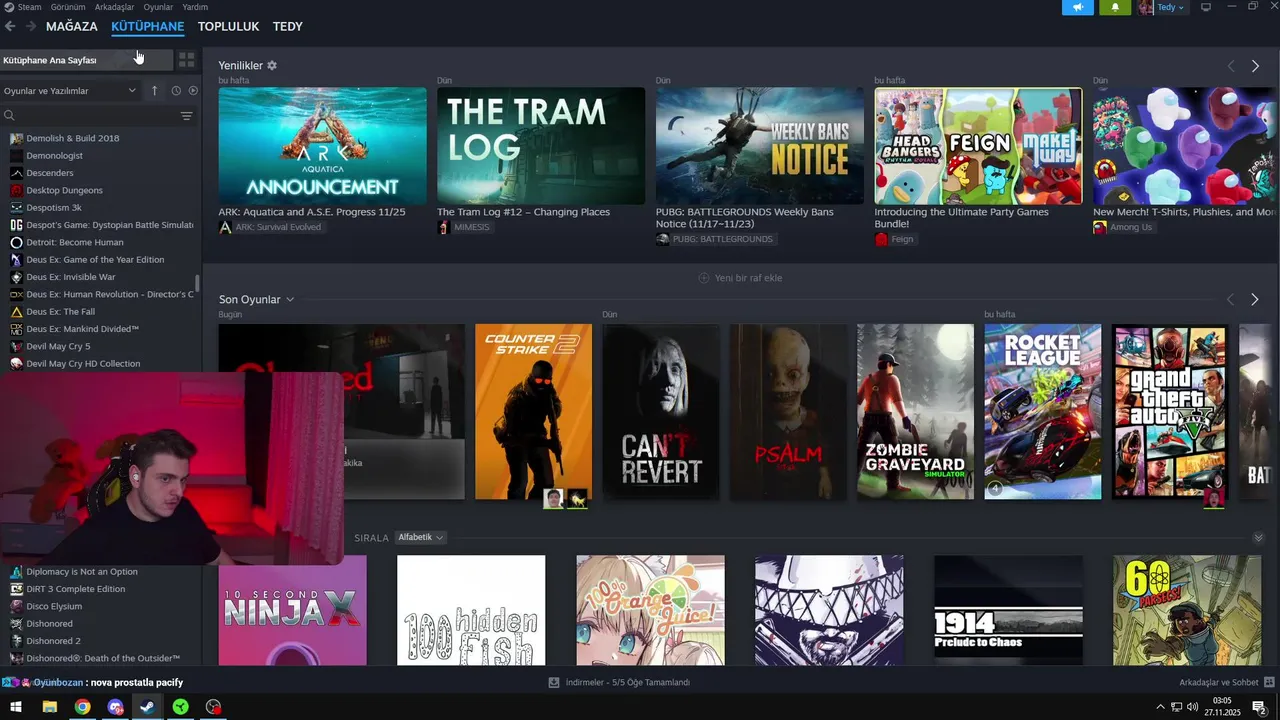Open File Explorer from taskbar

click(x=49, y=707)
